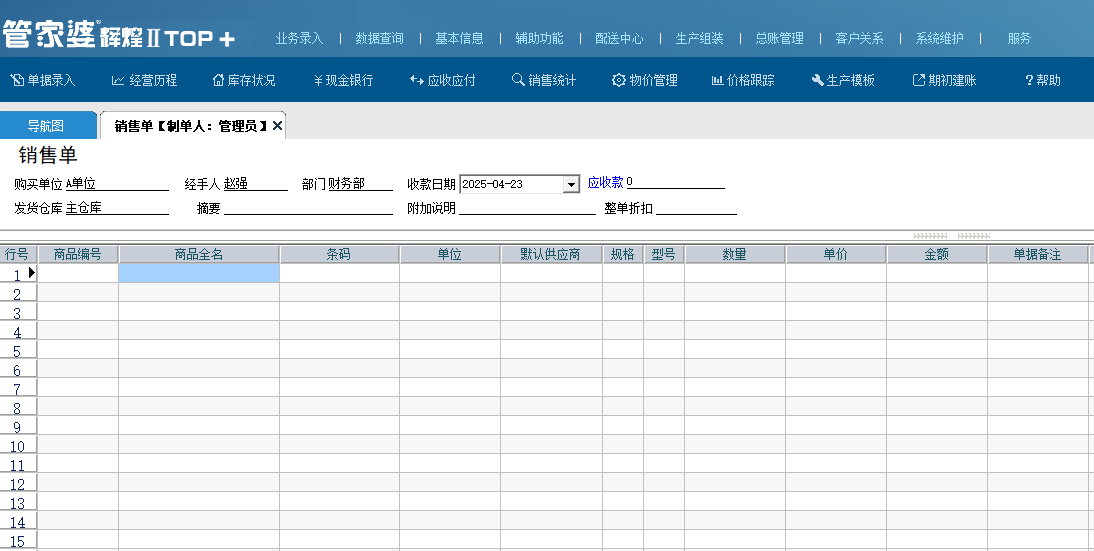Viewport: 1094px width, 551px height.
Task: Click the 部门 field showing 财务部
Action: (x=361, y=184)
